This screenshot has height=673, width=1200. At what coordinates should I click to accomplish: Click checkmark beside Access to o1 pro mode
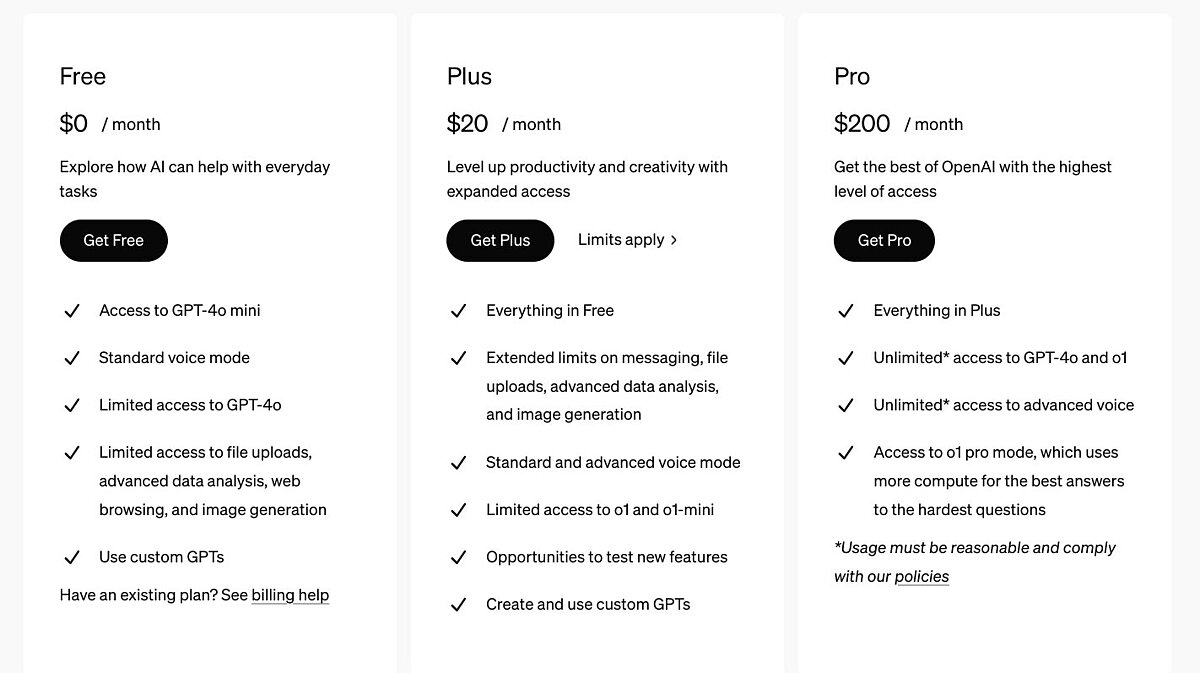(846, 453)
